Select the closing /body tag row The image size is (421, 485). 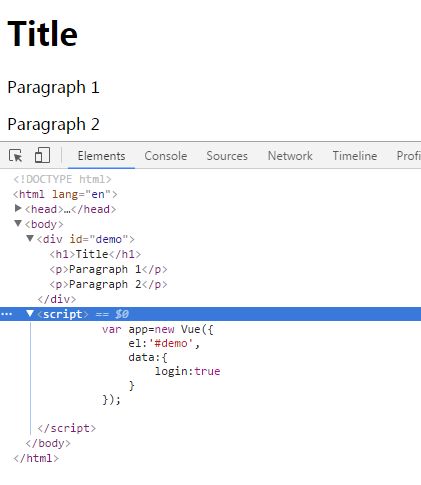point(48,443)
